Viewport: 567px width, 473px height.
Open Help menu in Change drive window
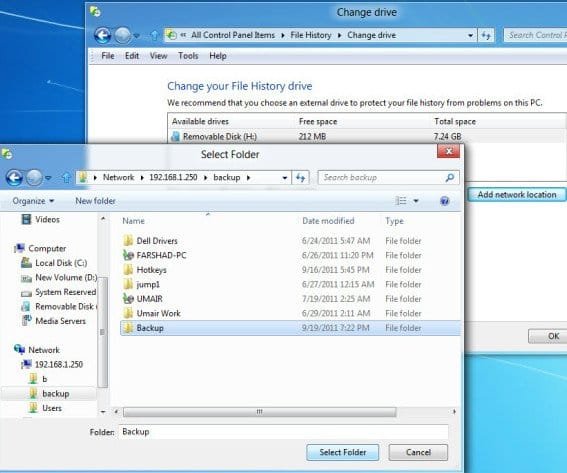click(x=218, y=56)
